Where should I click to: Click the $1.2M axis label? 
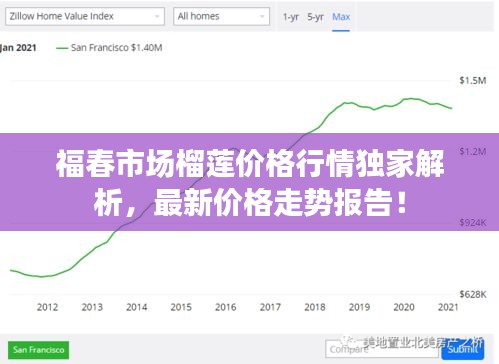click(473, 152)
